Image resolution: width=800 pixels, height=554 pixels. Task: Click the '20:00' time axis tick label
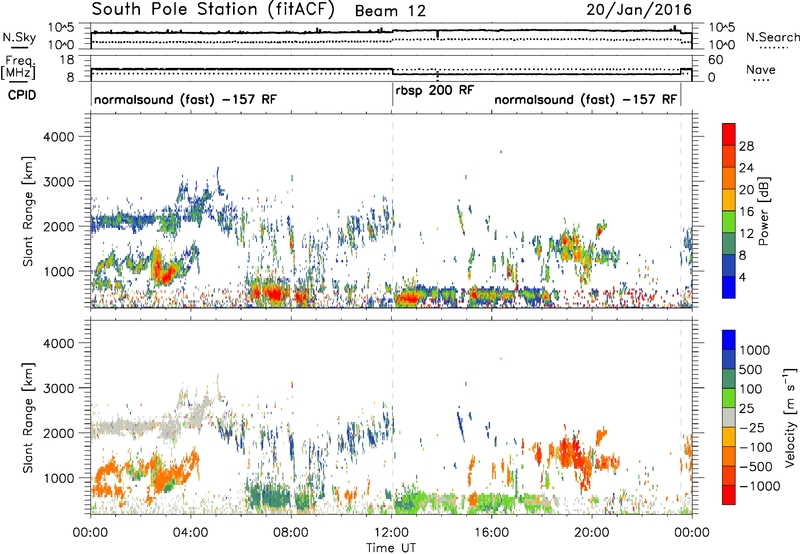pyautogui.click(x=592, y=533)
